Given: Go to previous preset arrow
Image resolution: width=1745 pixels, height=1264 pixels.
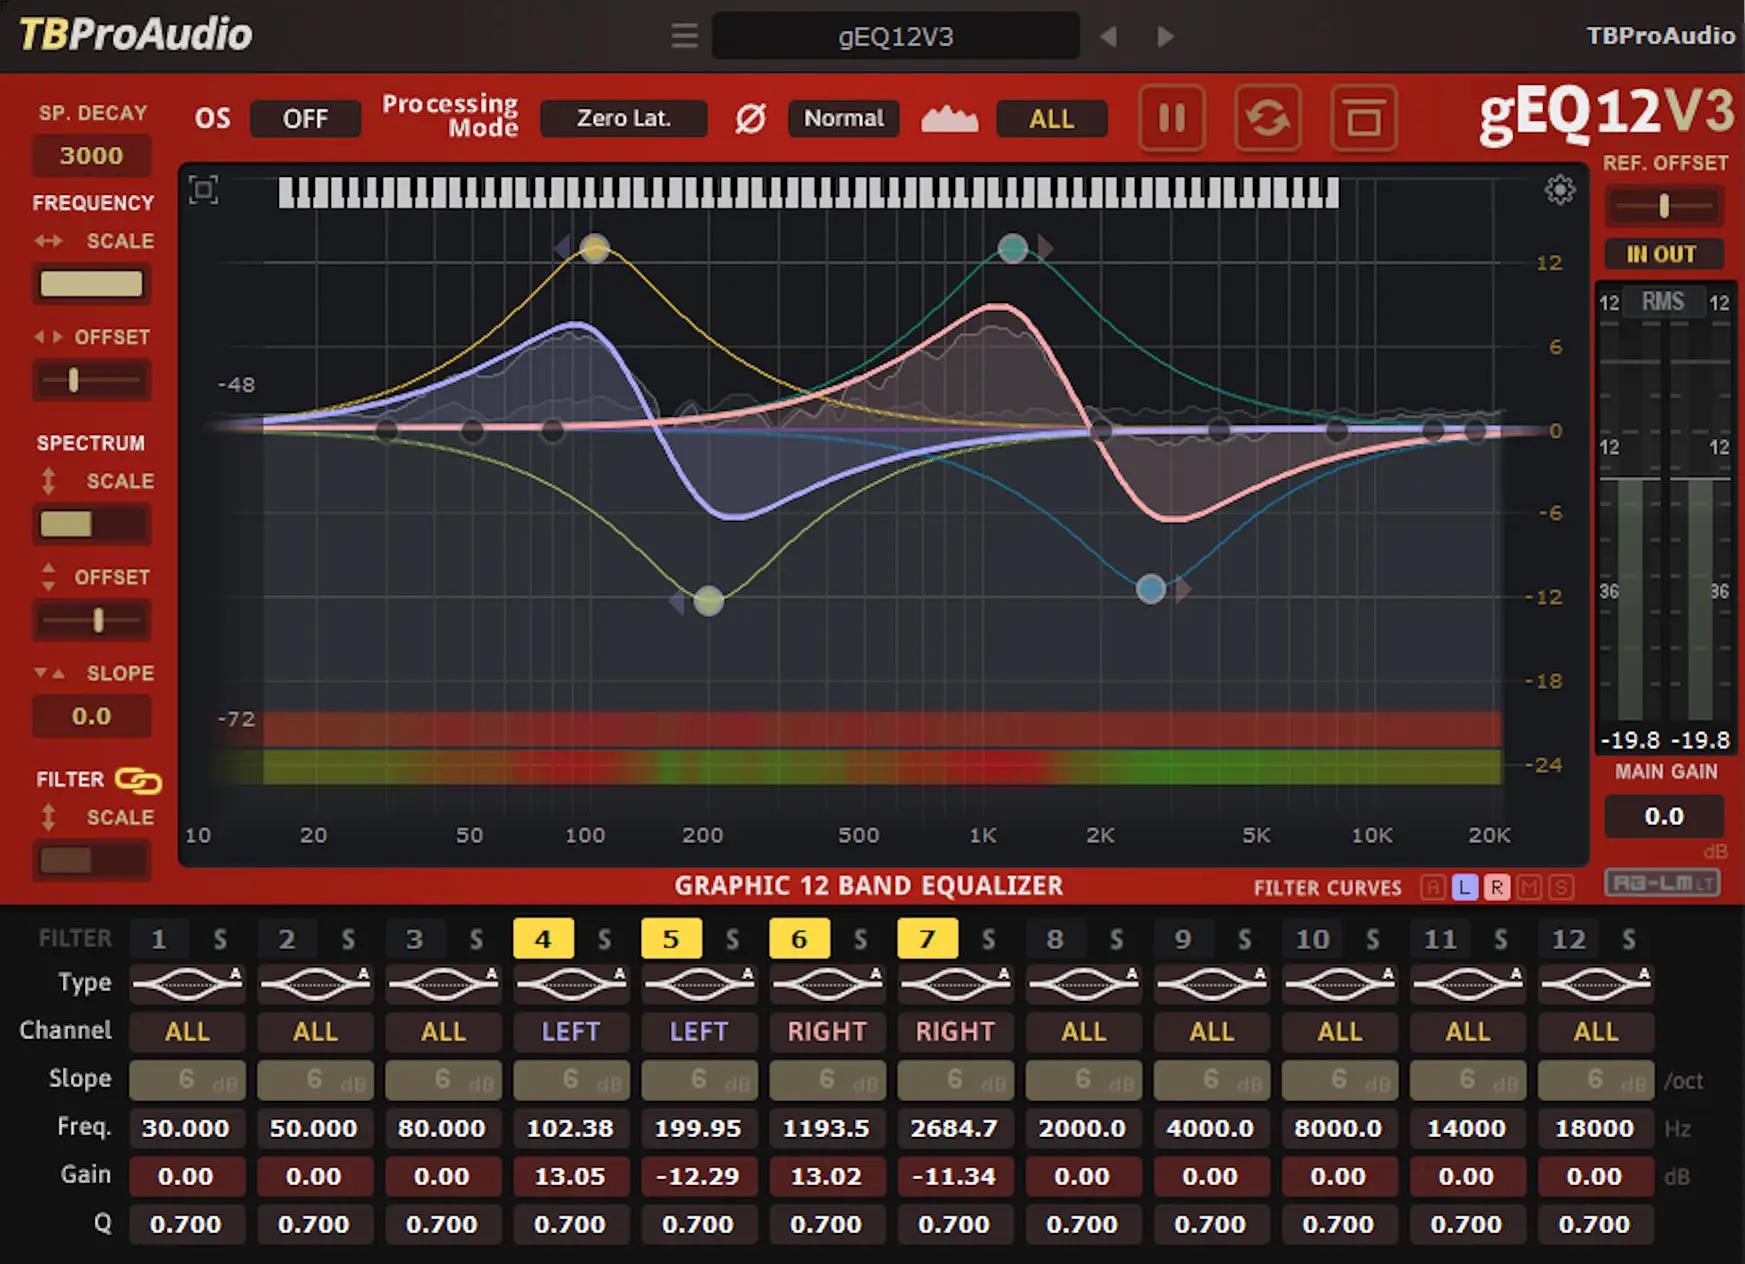Looking at the screenshot, I should click(x=1108, y=37).
